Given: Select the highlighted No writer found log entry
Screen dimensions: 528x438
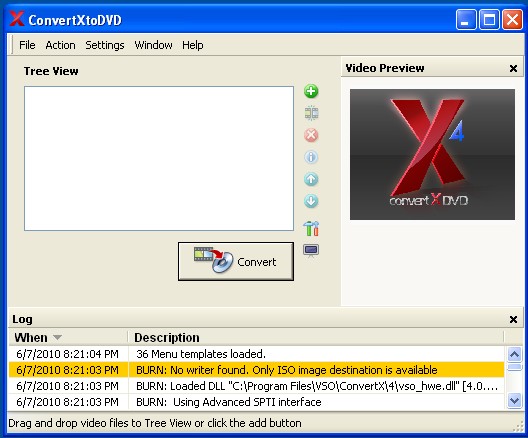Looking at the screenshot, I should [256, 370].
